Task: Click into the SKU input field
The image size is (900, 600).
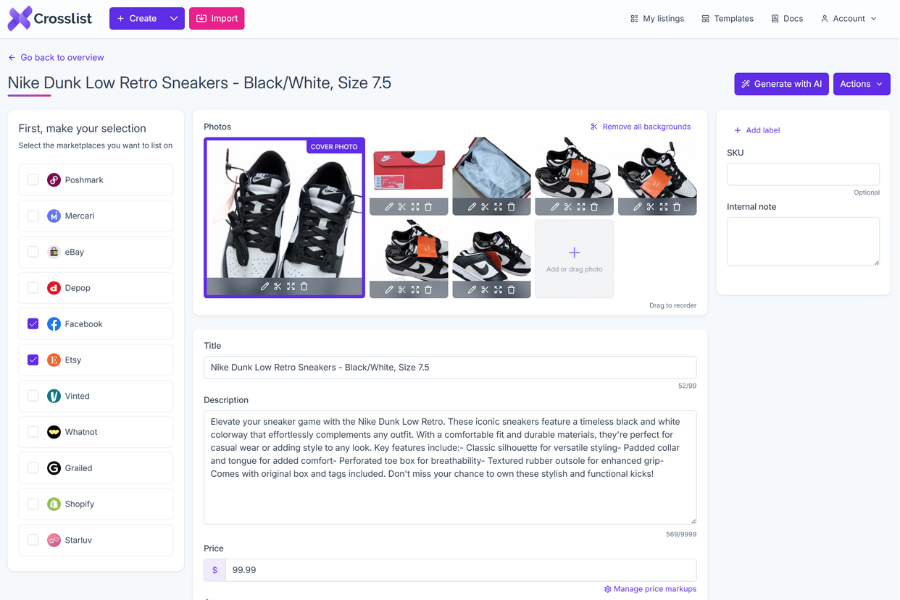Action: tap(803, 174)
